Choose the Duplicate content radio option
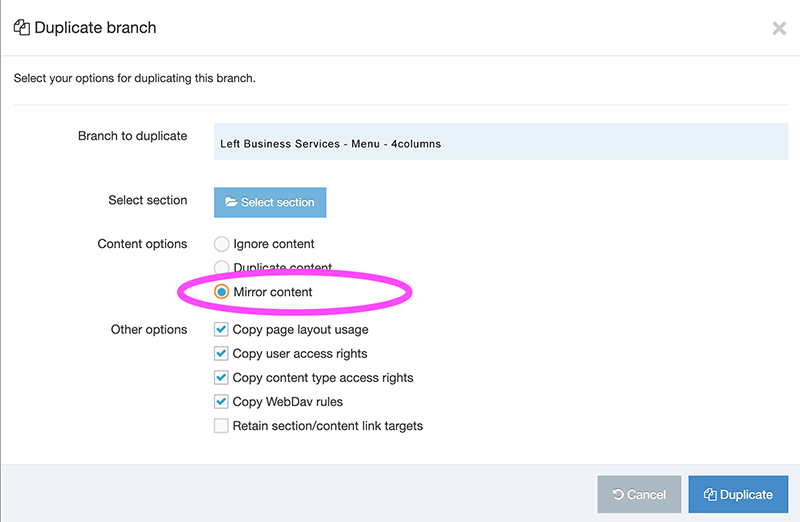800x522 pixels. (222, 267)
